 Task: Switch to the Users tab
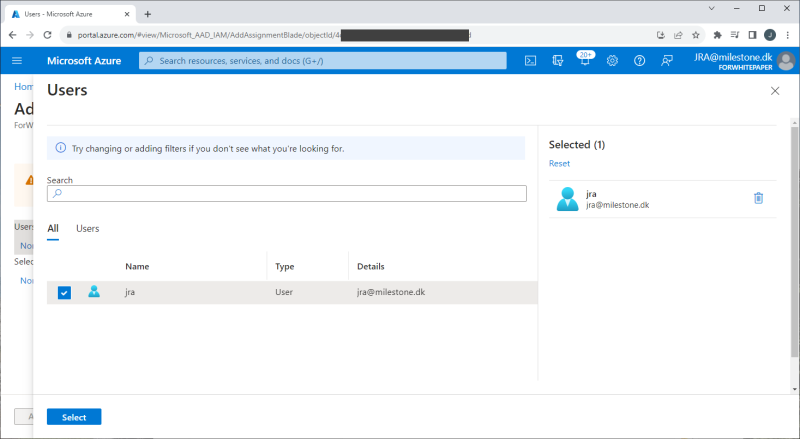tap(88, 229)
